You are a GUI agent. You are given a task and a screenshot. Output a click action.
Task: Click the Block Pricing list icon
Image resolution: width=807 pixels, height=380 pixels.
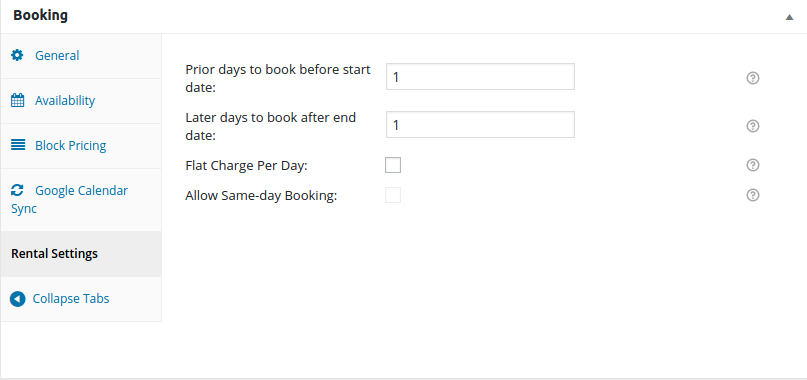pos(17,145)
